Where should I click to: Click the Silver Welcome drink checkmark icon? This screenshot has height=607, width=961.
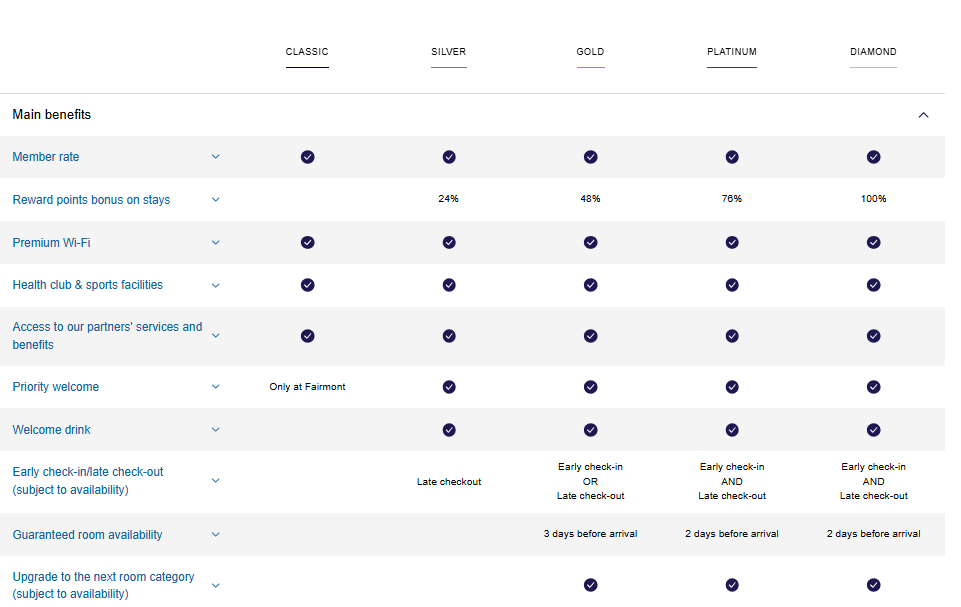pos(449,430)
